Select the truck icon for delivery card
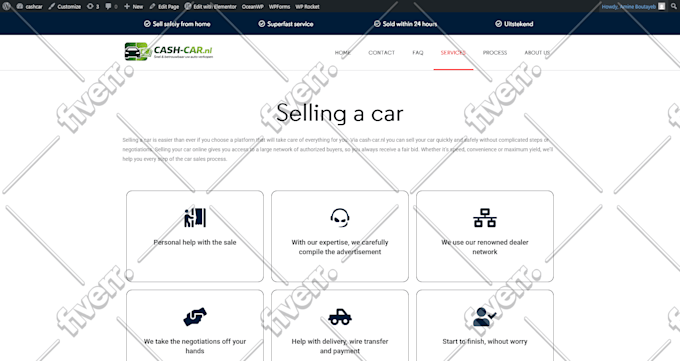The image size is (680, 361). pos(340,317)
